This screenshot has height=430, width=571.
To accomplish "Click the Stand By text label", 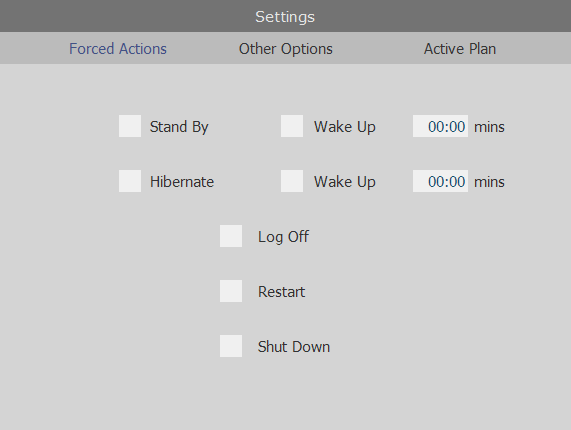I will click(179, 127).
